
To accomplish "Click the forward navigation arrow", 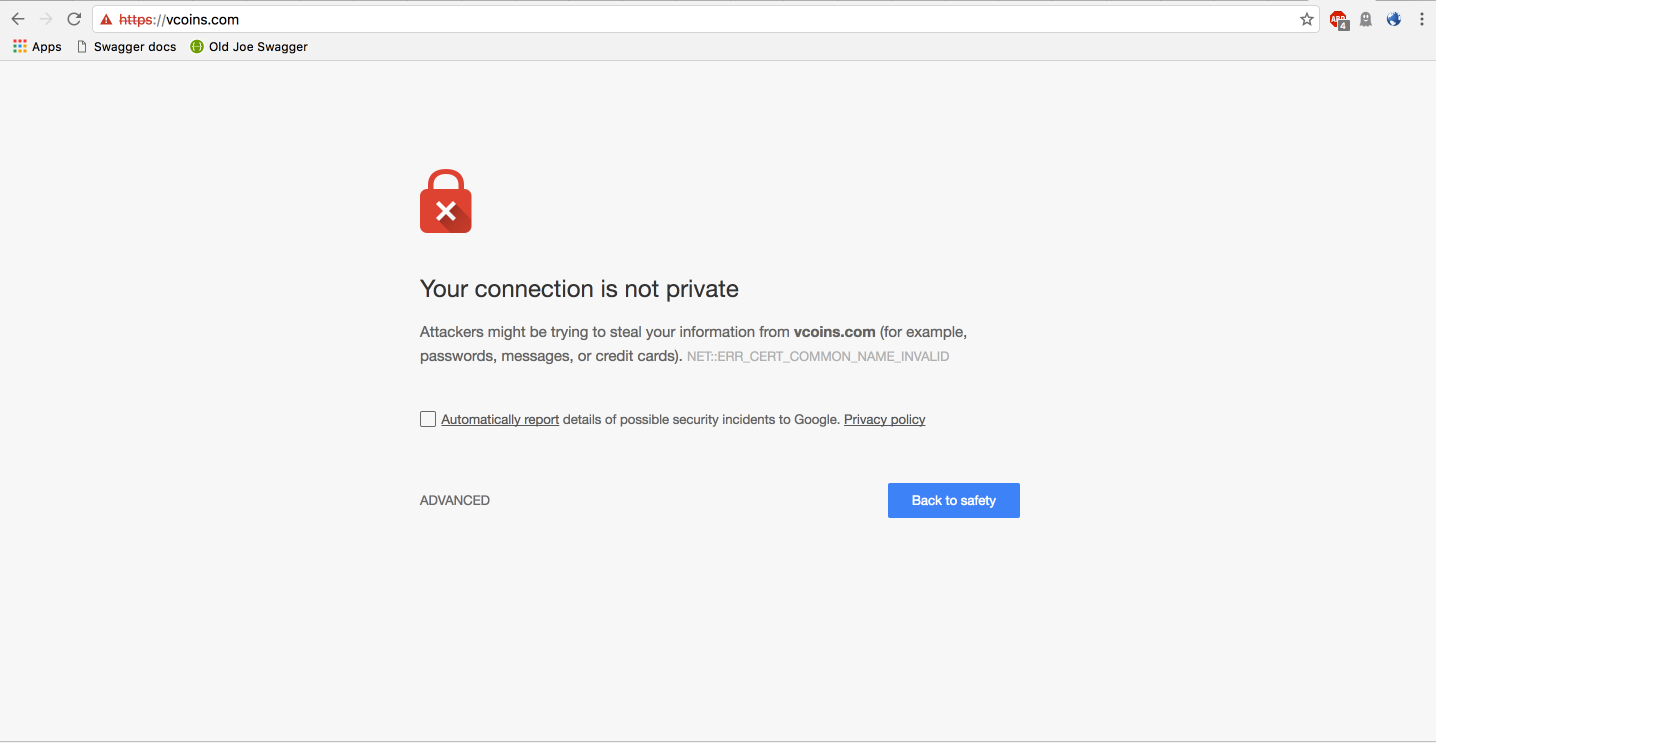I will tap(46, 19).
